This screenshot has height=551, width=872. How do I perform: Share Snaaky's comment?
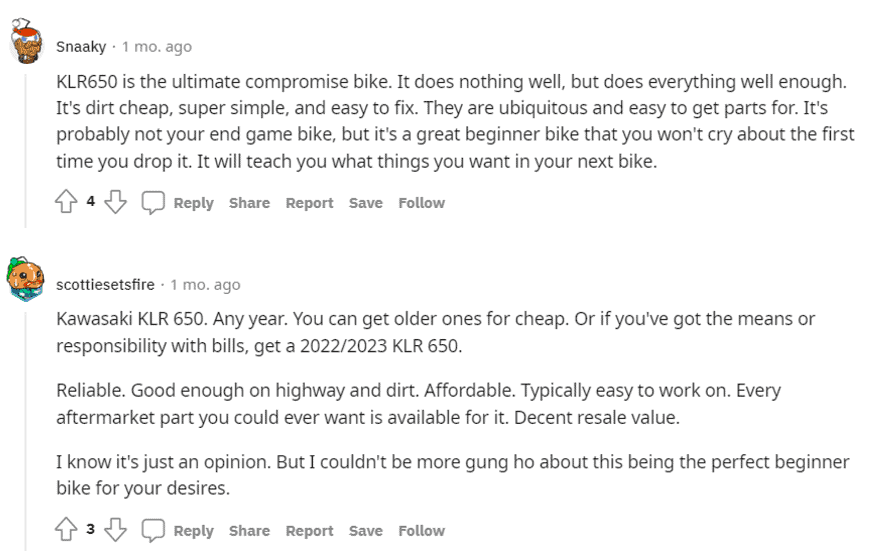250,203
